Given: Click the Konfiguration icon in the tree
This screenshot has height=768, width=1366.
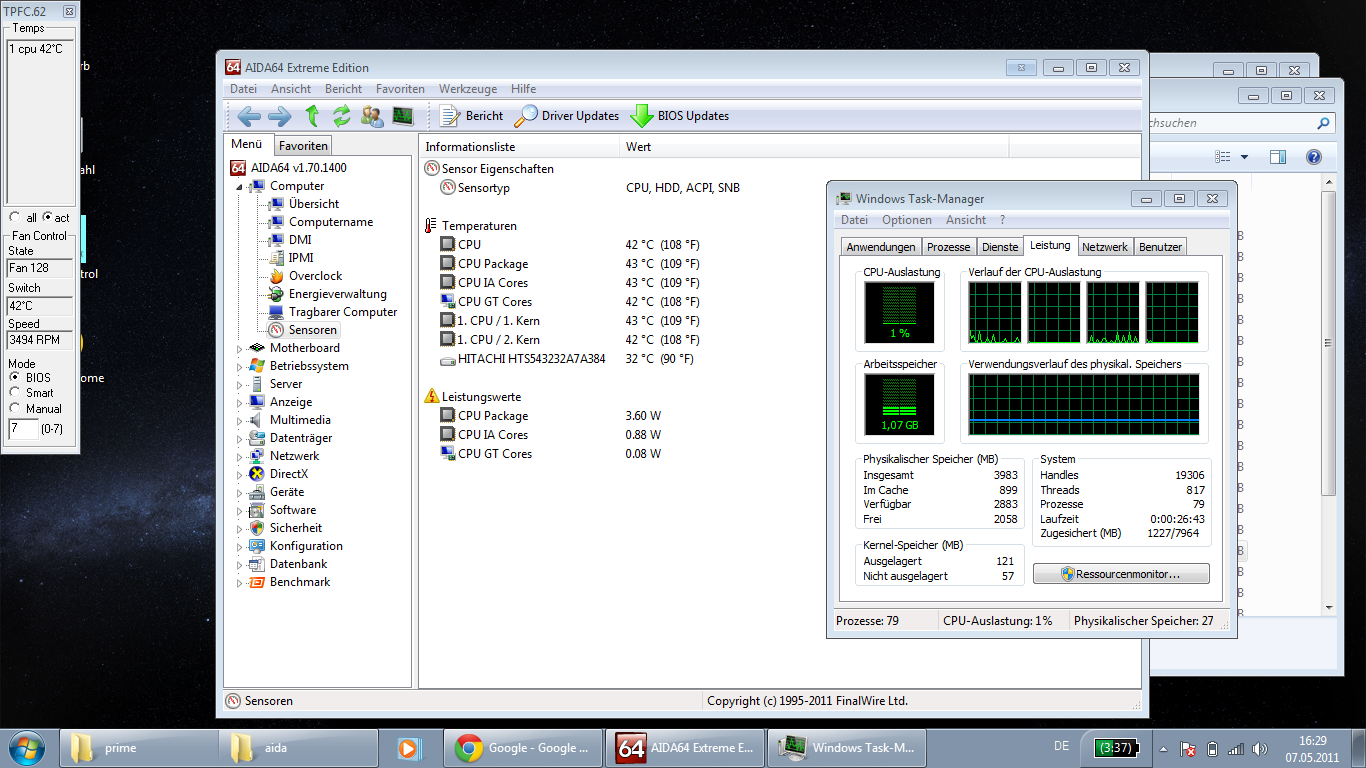Looking at the screenshot, I should click(257, 546).
